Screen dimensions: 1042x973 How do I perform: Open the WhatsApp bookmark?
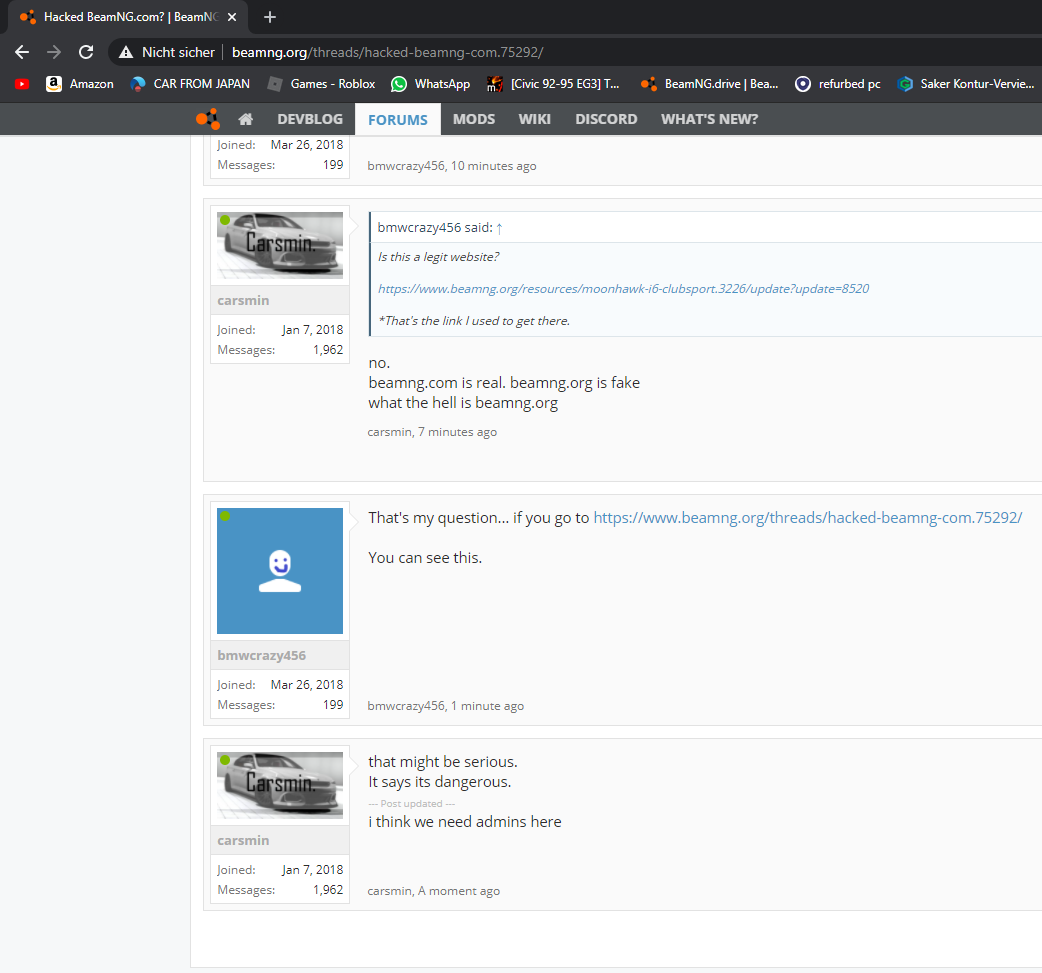click(x=431, y=84)
